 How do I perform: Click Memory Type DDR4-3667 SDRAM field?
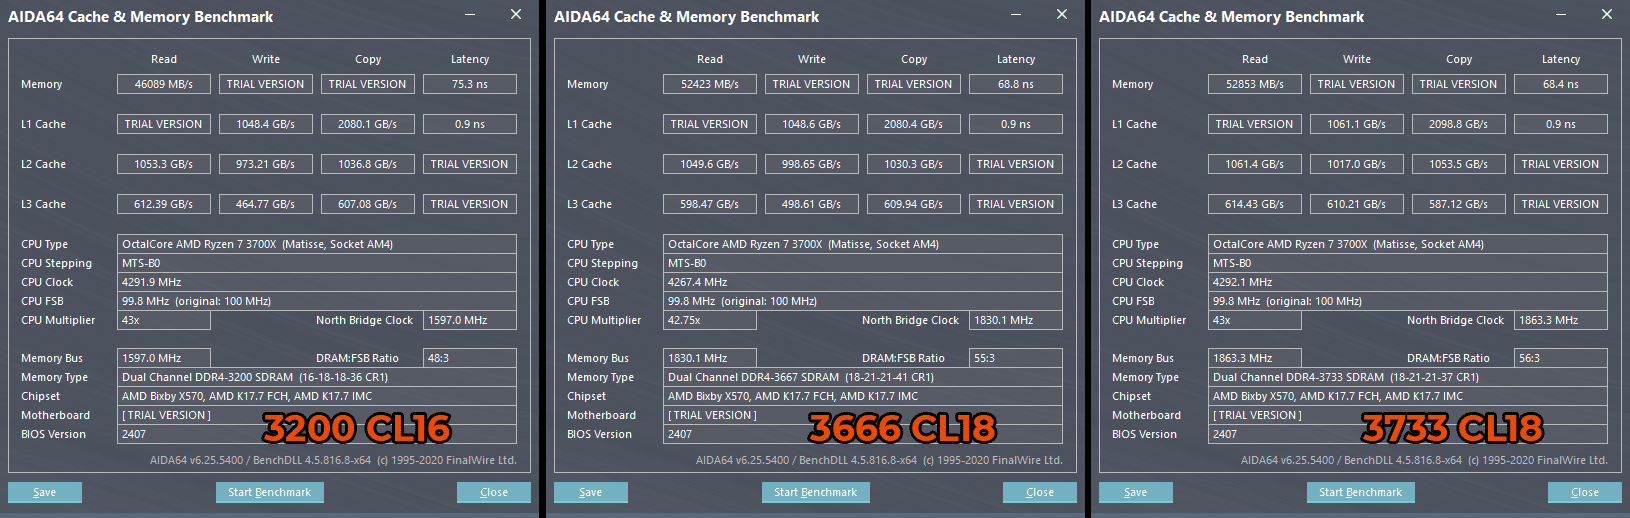[x=863, y=377]
